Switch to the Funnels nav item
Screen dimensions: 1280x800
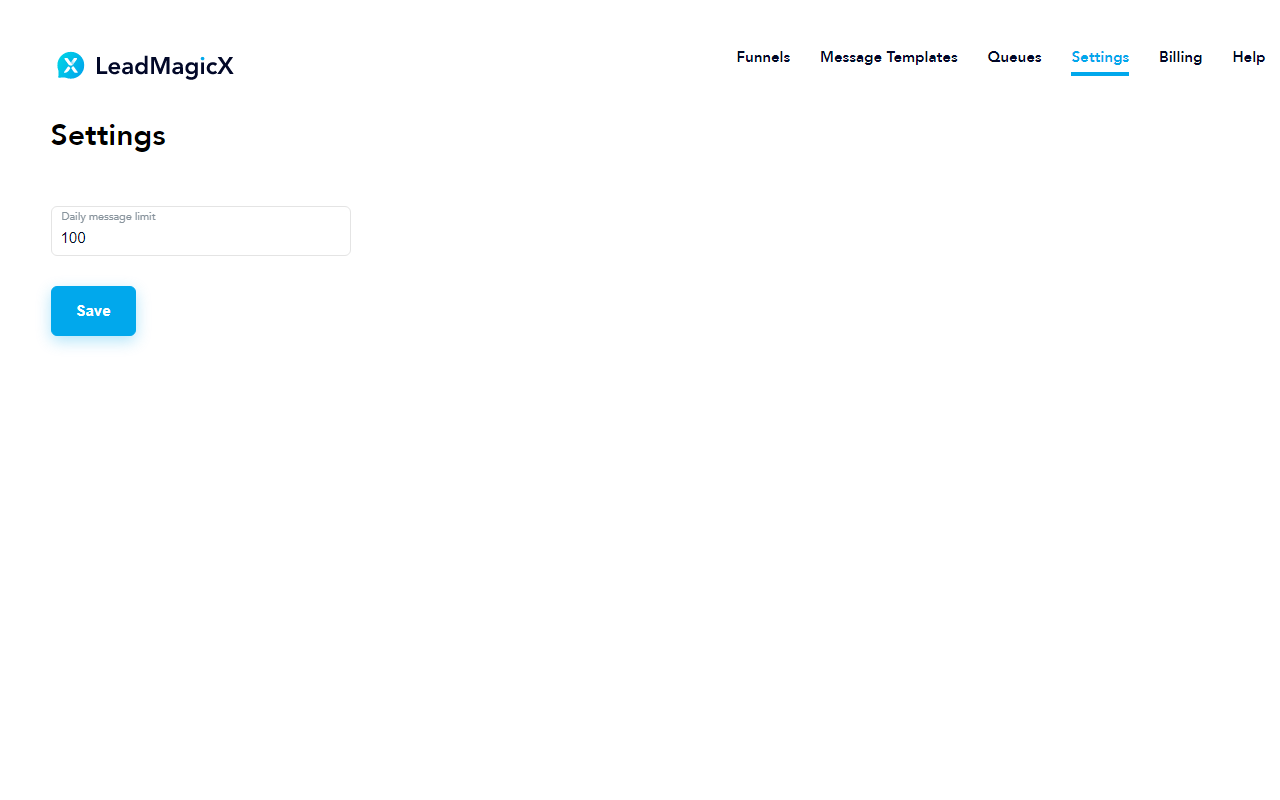click(x=763, y=57)
